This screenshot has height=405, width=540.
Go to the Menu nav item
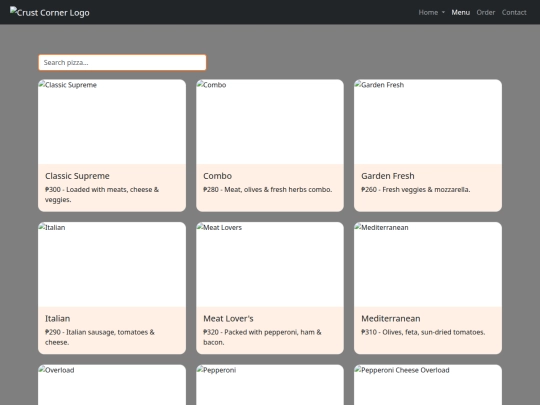[x=460, y=12]
